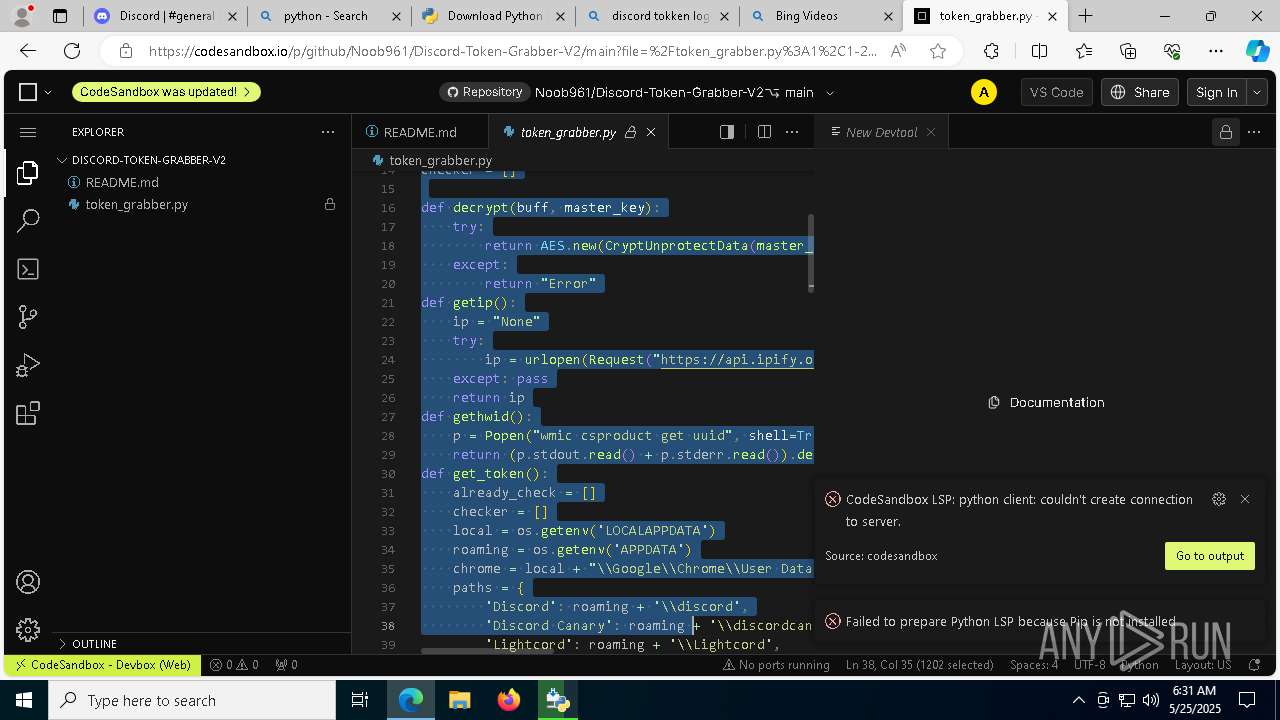Click the Windows Start button

(x=23, y=700)
